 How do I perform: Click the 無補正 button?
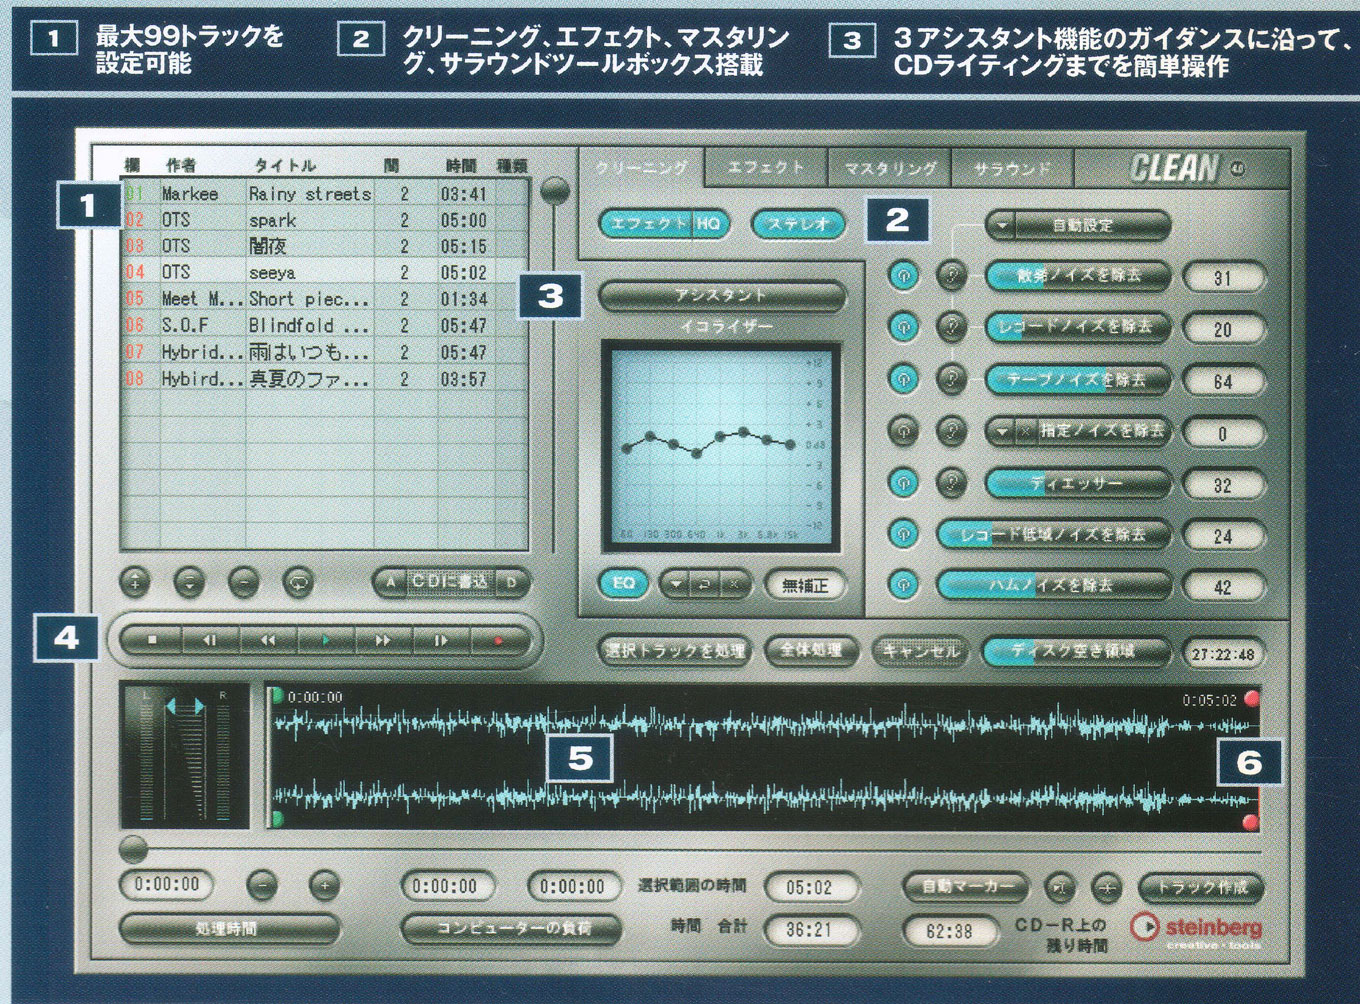805,585
